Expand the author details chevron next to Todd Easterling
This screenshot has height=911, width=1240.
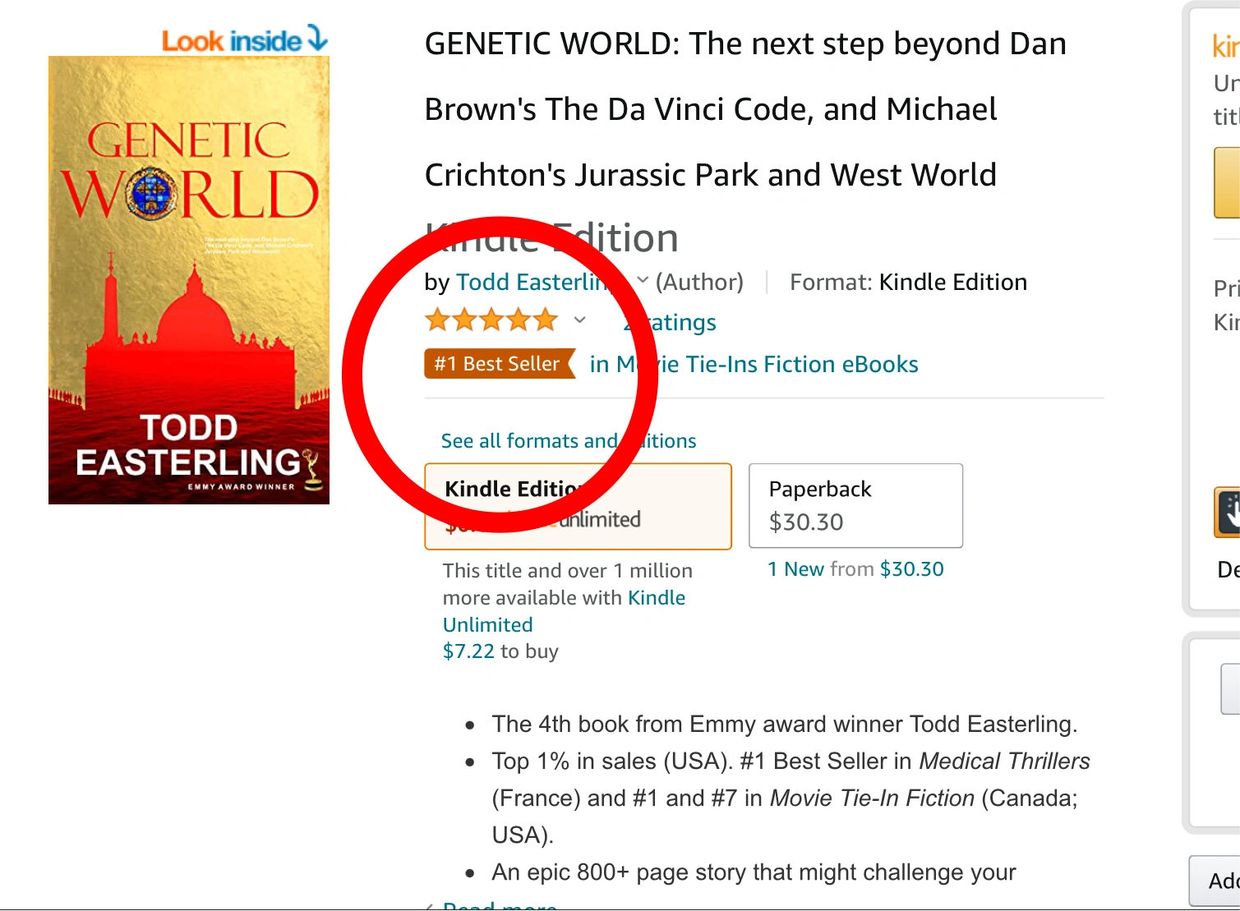pos(643,281)
